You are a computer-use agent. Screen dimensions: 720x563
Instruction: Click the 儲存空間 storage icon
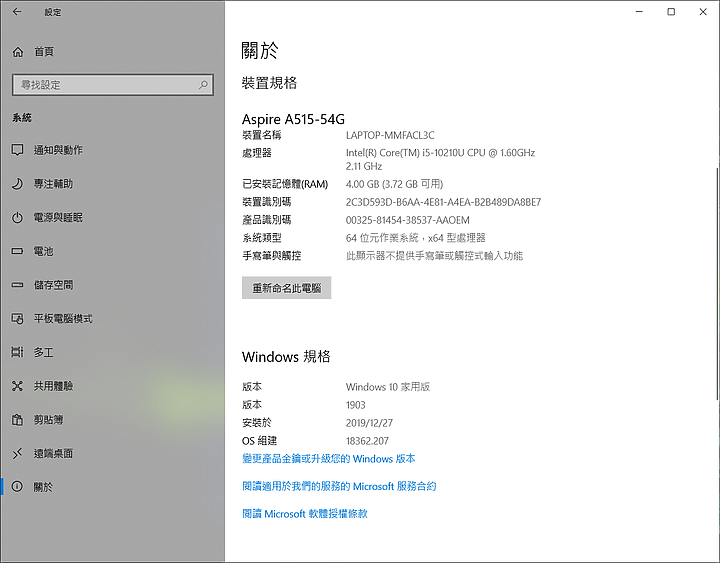pos(17,285)
